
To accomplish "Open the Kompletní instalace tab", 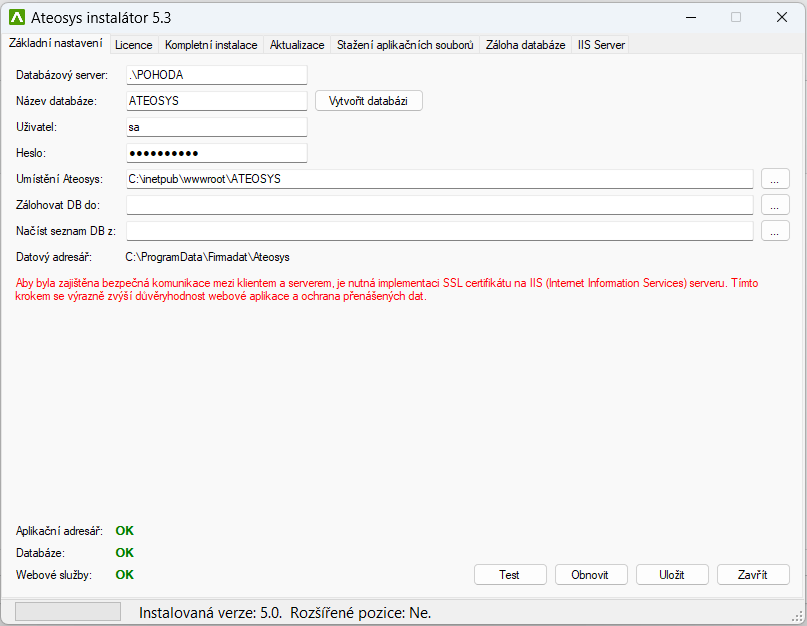I will (211, 45).
